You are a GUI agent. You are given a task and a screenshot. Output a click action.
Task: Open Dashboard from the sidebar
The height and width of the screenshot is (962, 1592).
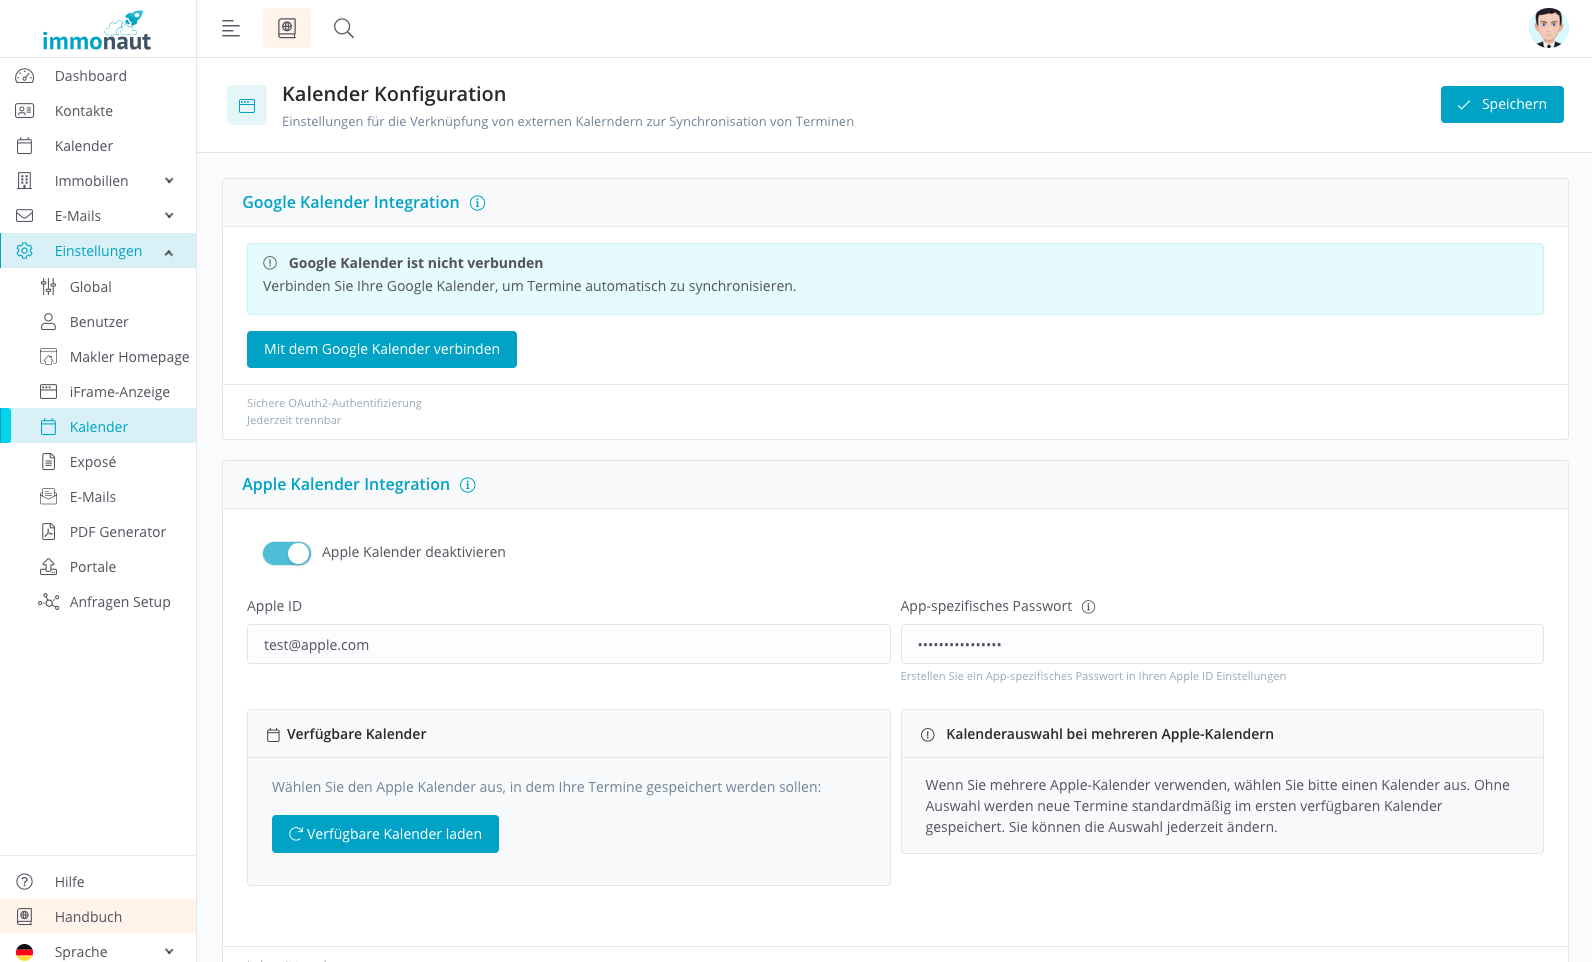click(x=90, y=76)
